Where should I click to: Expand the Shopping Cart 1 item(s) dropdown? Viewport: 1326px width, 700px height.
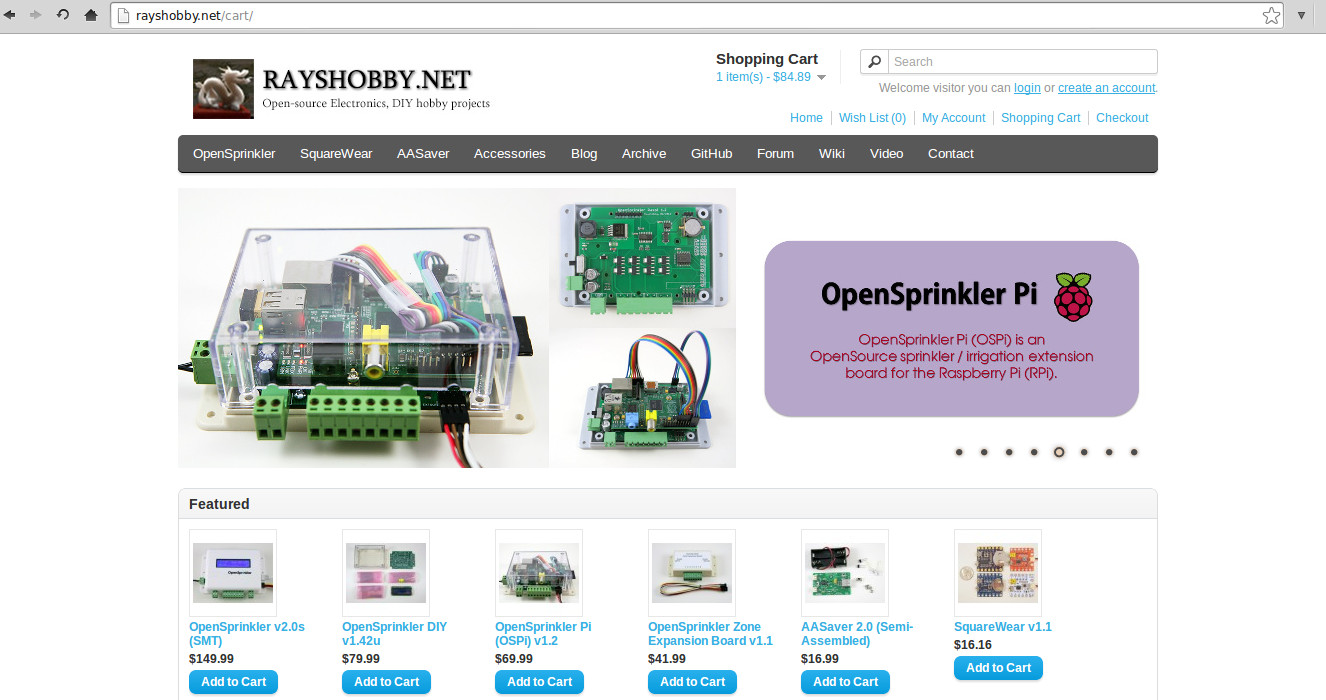[x=770, y=77]
